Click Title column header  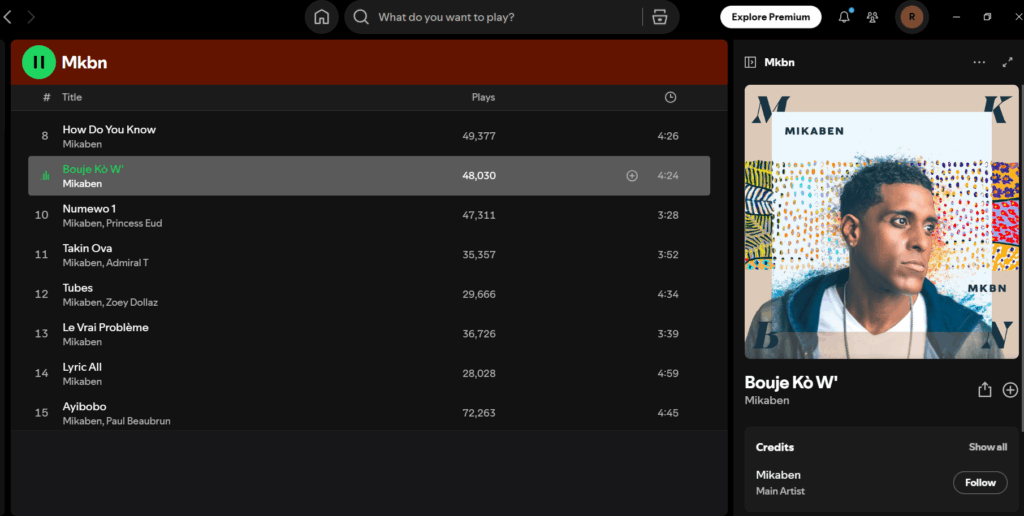[72, 97]
